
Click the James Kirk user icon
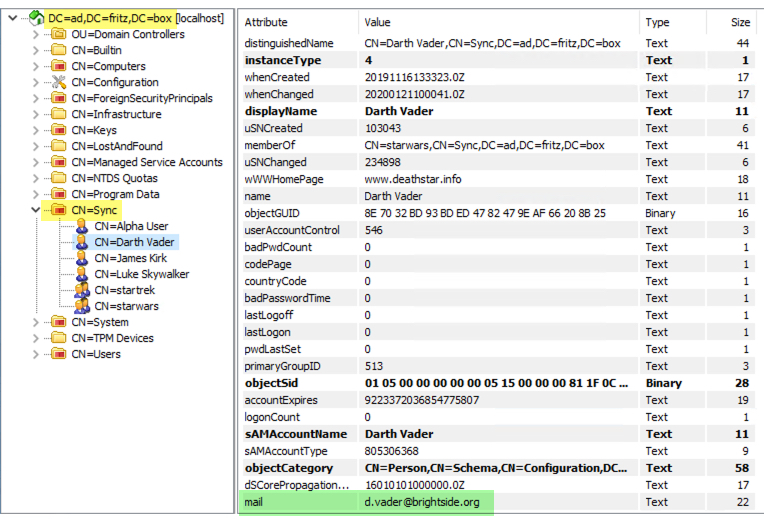click(x=82, y=258)
